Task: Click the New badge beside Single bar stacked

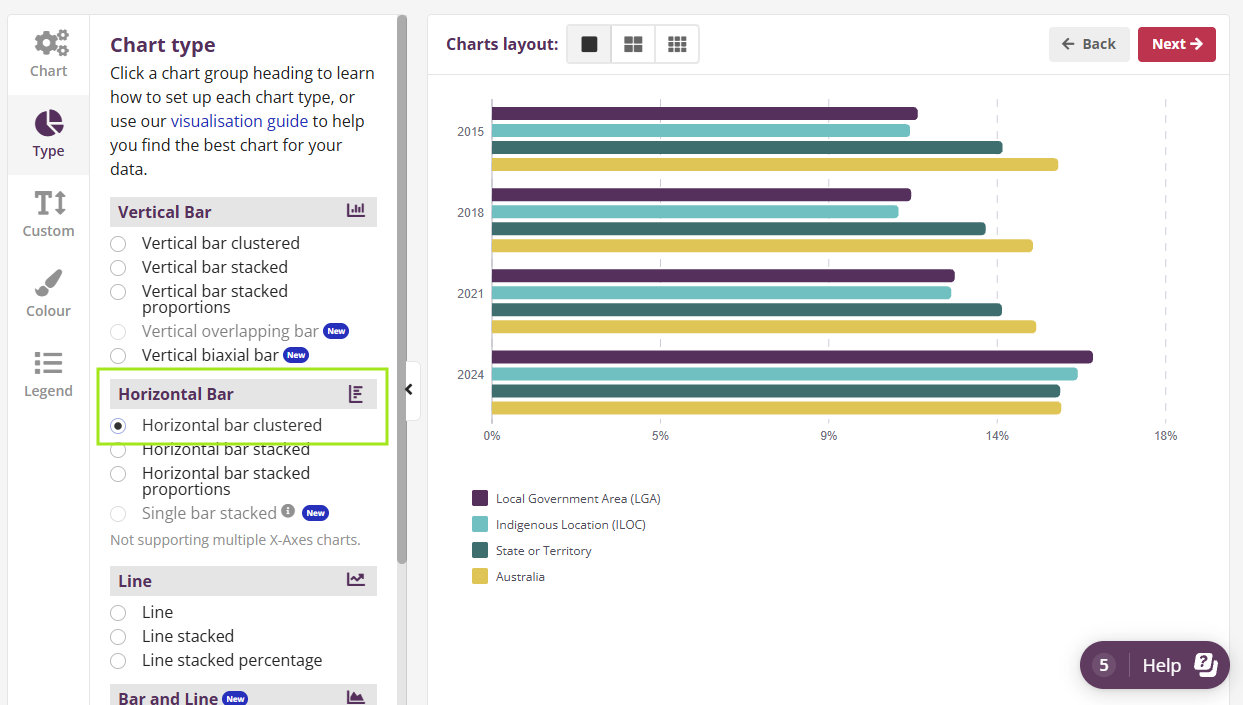Action: click(315, 513)
